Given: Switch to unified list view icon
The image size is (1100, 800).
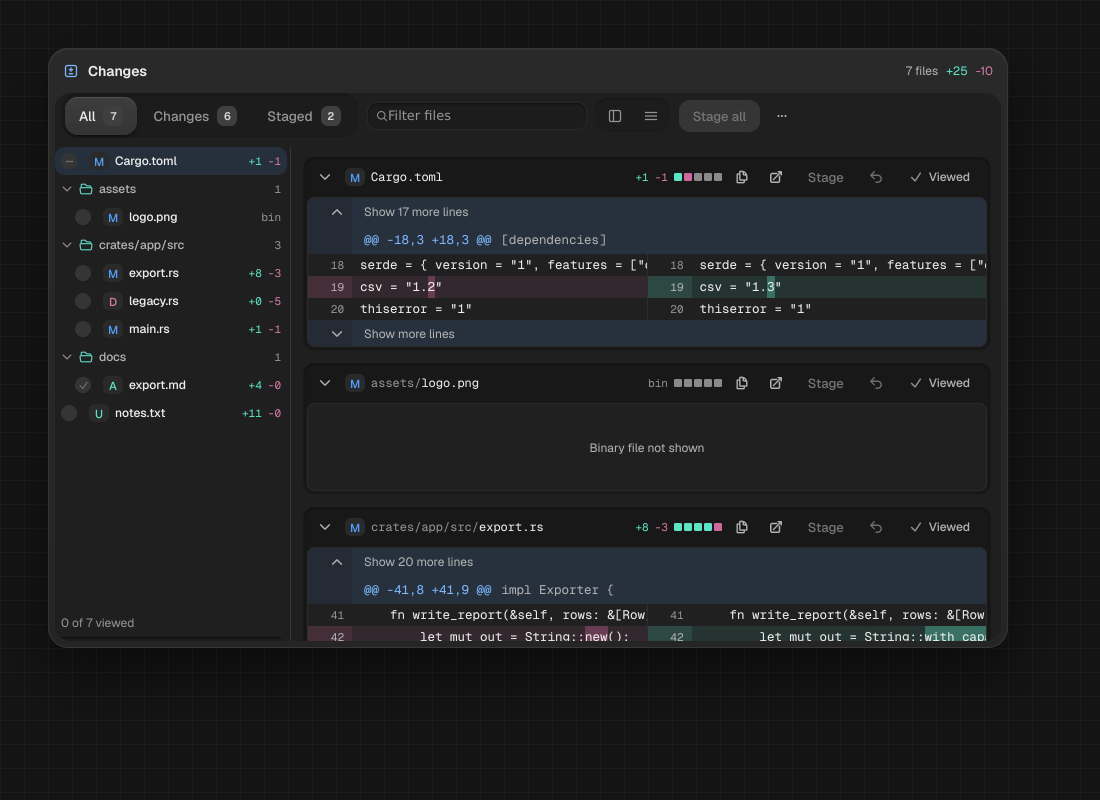Looking at the screenshot, I should (x=651, y=116).
